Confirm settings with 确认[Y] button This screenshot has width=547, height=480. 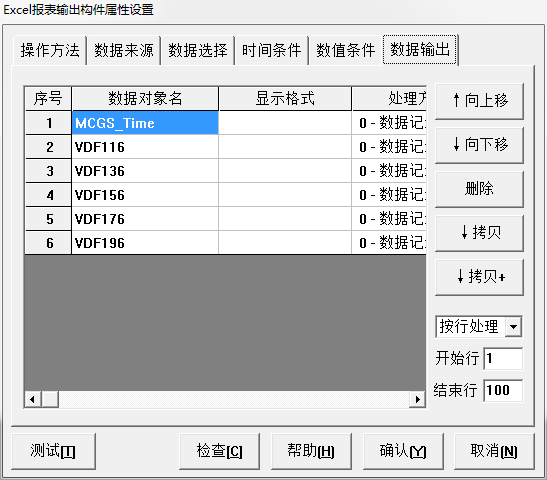[x=403, y=451]
